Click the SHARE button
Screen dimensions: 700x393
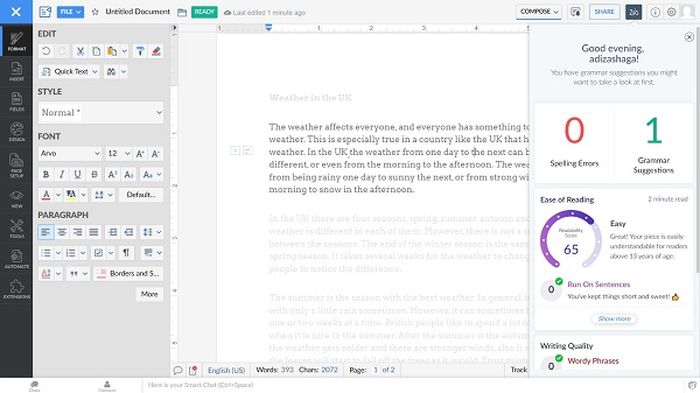(x=604, y=12)
